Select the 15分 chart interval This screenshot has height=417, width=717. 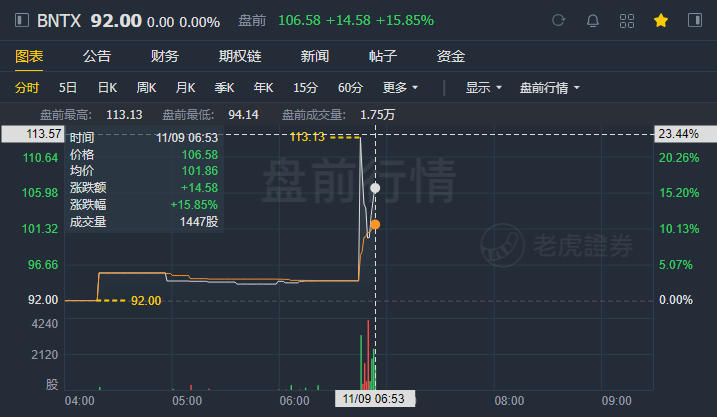point(305,87)
